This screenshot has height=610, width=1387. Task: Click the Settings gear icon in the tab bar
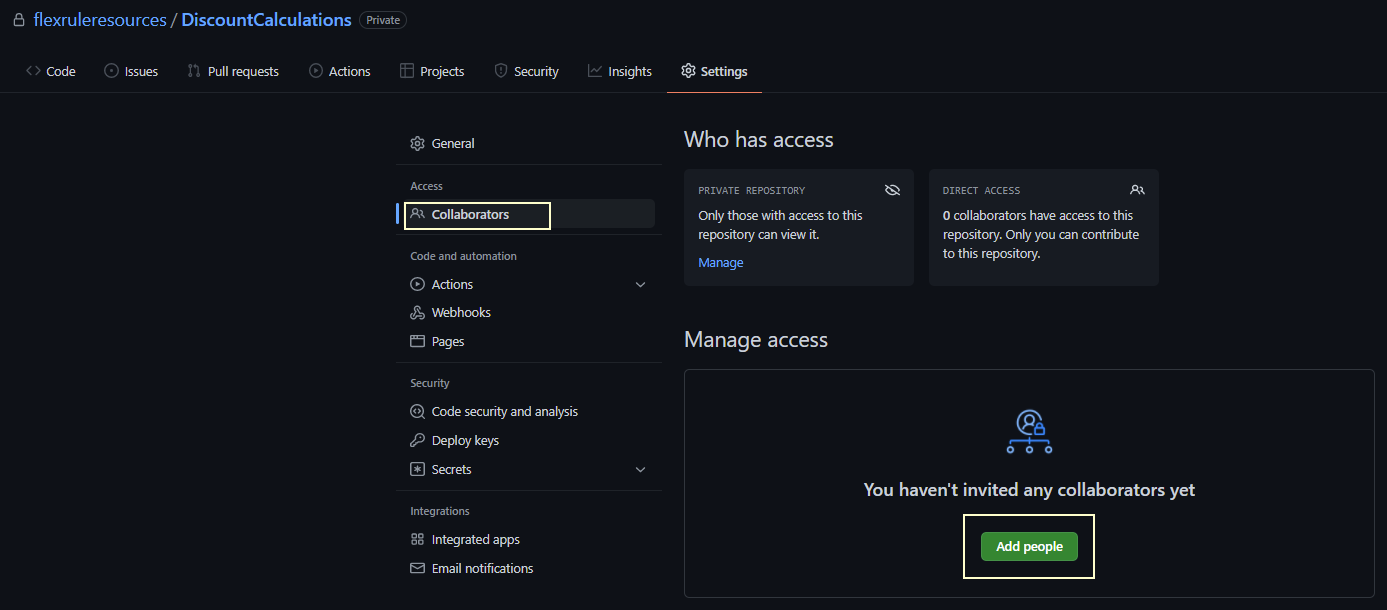[x=688, y=71]
